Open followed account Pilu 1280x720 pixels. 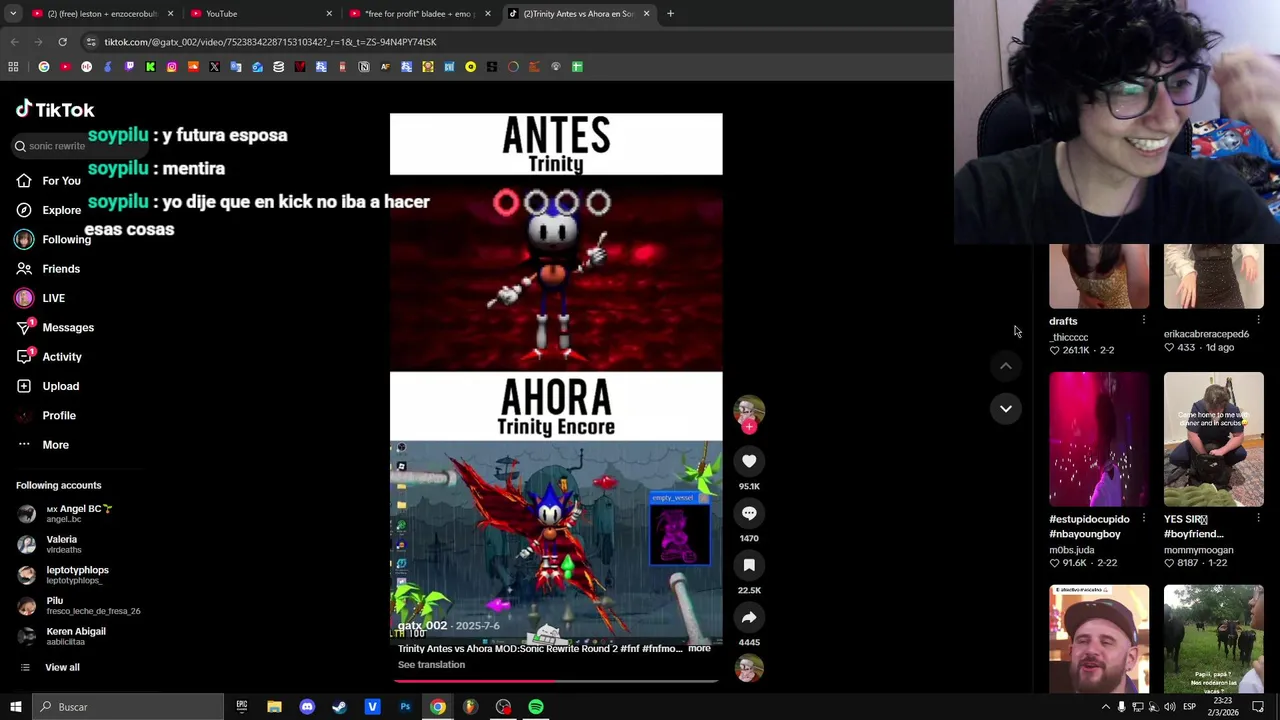[79, 606]
